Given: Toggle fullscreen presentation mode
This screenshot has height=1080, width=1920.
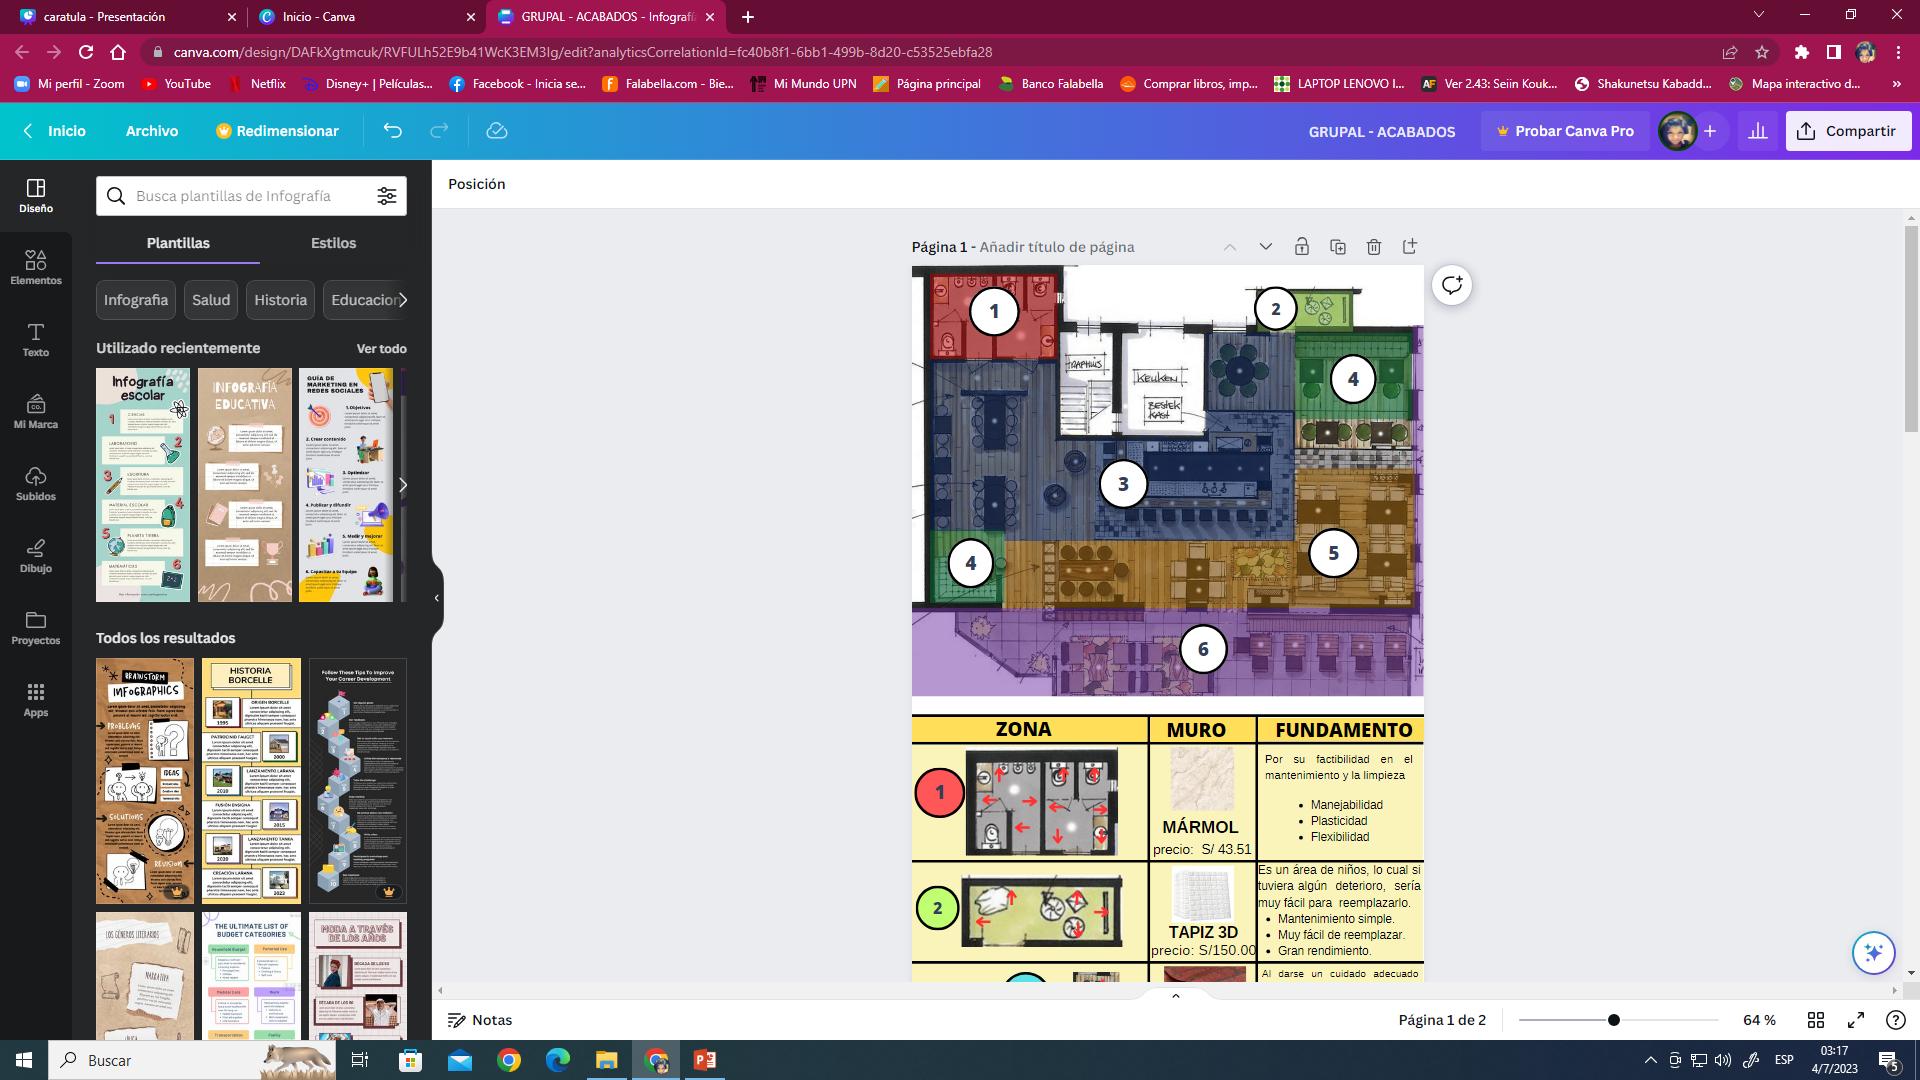Looking at the screenshot, I should pos(1856,1020).
